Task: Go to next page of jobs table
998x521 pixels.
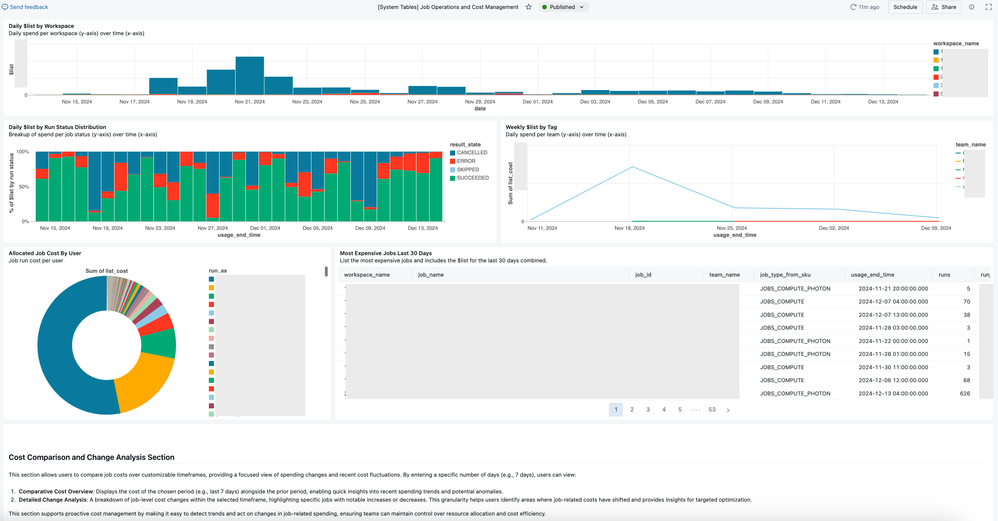Action: click(728, 410)
